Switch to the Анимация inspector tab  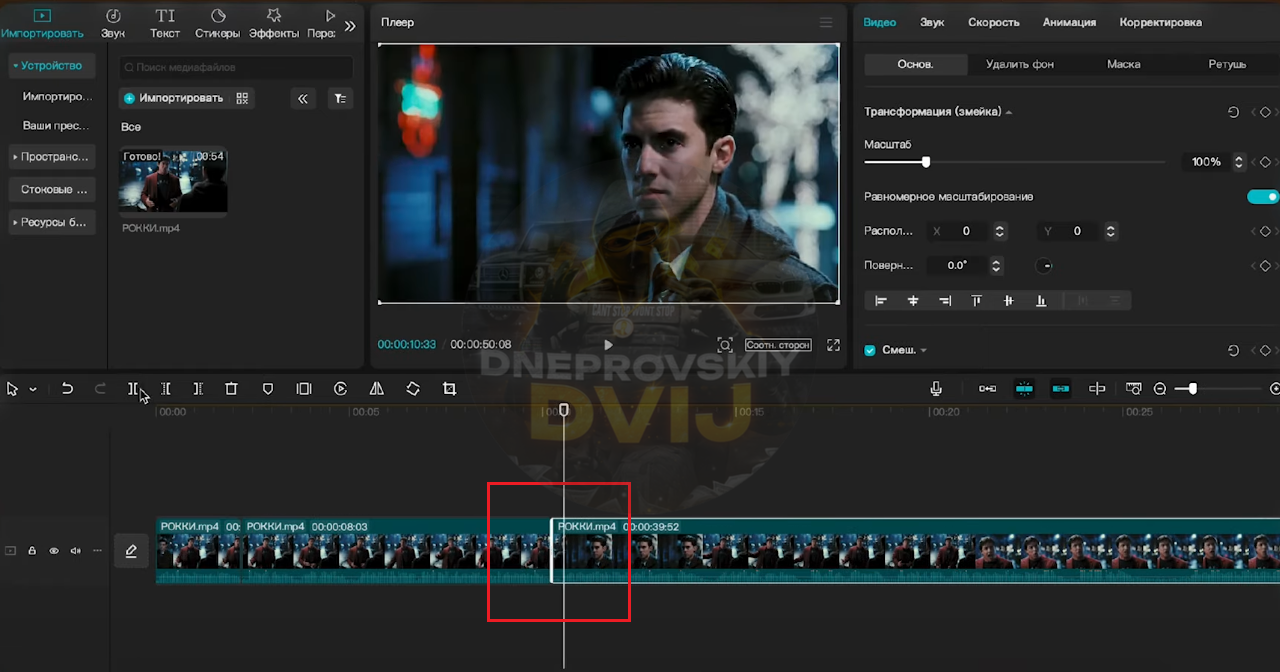click(x=1069, y=22)
